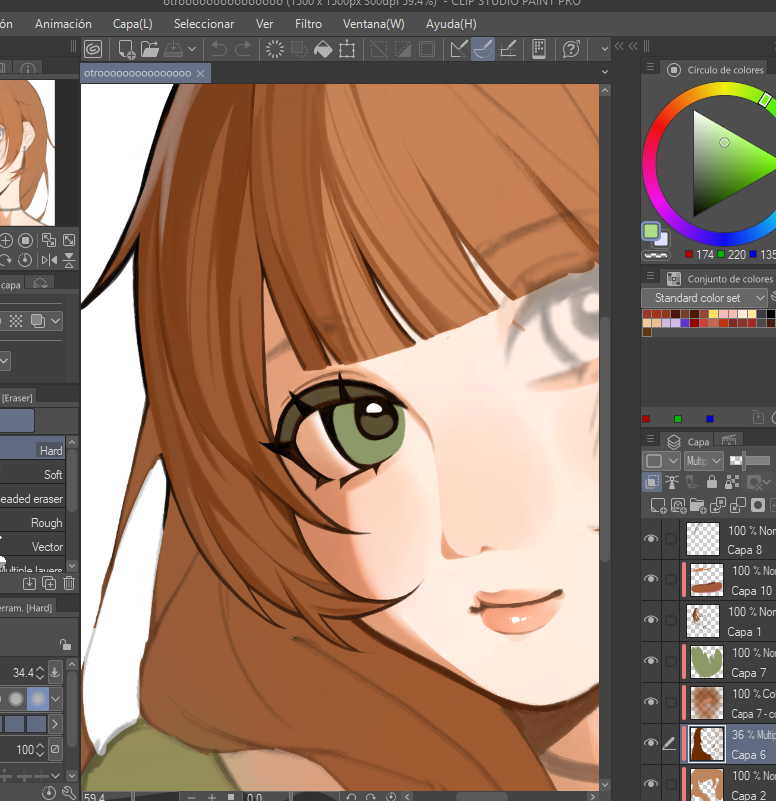Close the otrooooooooooooooo canvas tab
776x801 pixels.
[x=201, y=74]
